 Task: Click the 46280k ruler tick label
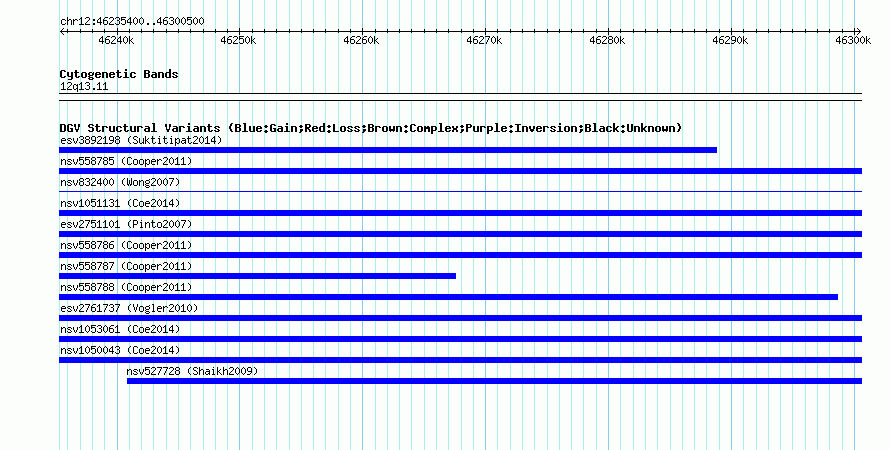607,40
